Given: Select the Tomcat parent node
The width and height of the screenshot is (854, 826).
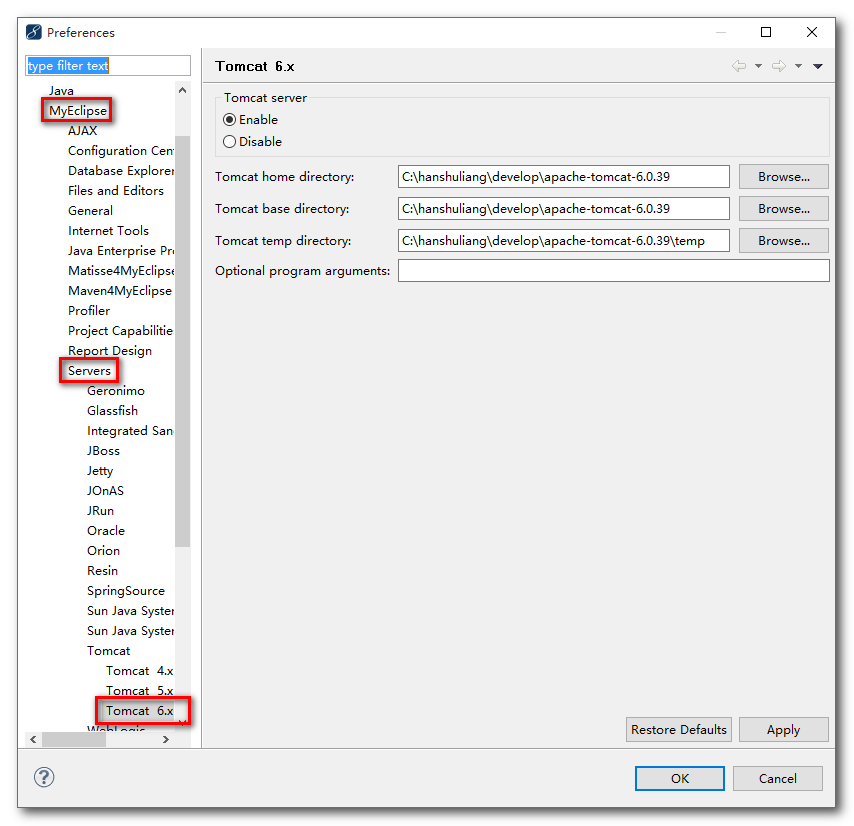Looking at the screenshot, I should pos(108,651).
